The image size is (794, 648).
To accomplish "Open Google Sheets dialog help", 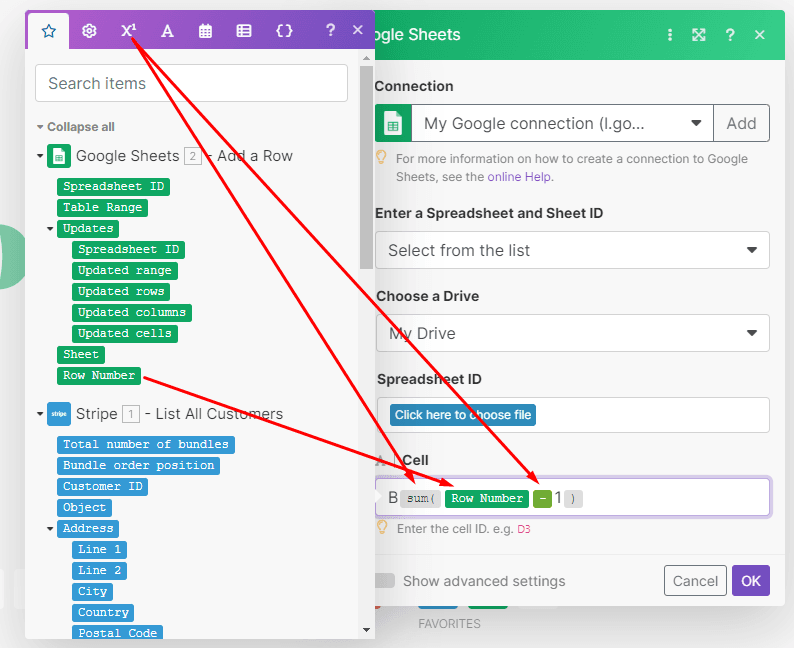I will point(730,35).
